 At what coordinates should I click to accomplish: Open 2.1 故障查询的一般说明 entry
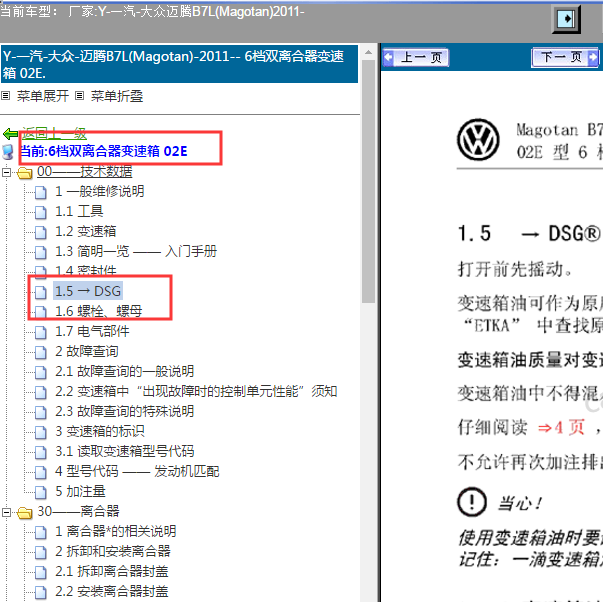125,371
